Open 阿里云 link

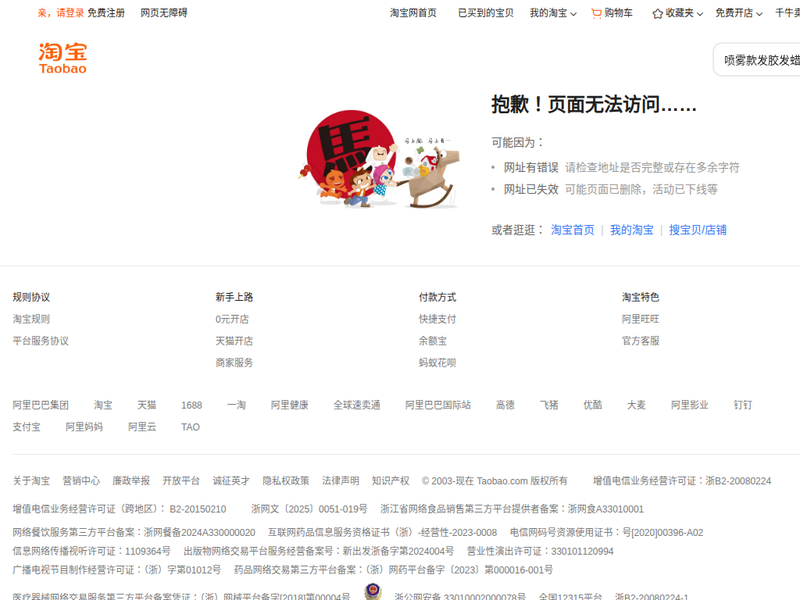[x=142, y=427]
